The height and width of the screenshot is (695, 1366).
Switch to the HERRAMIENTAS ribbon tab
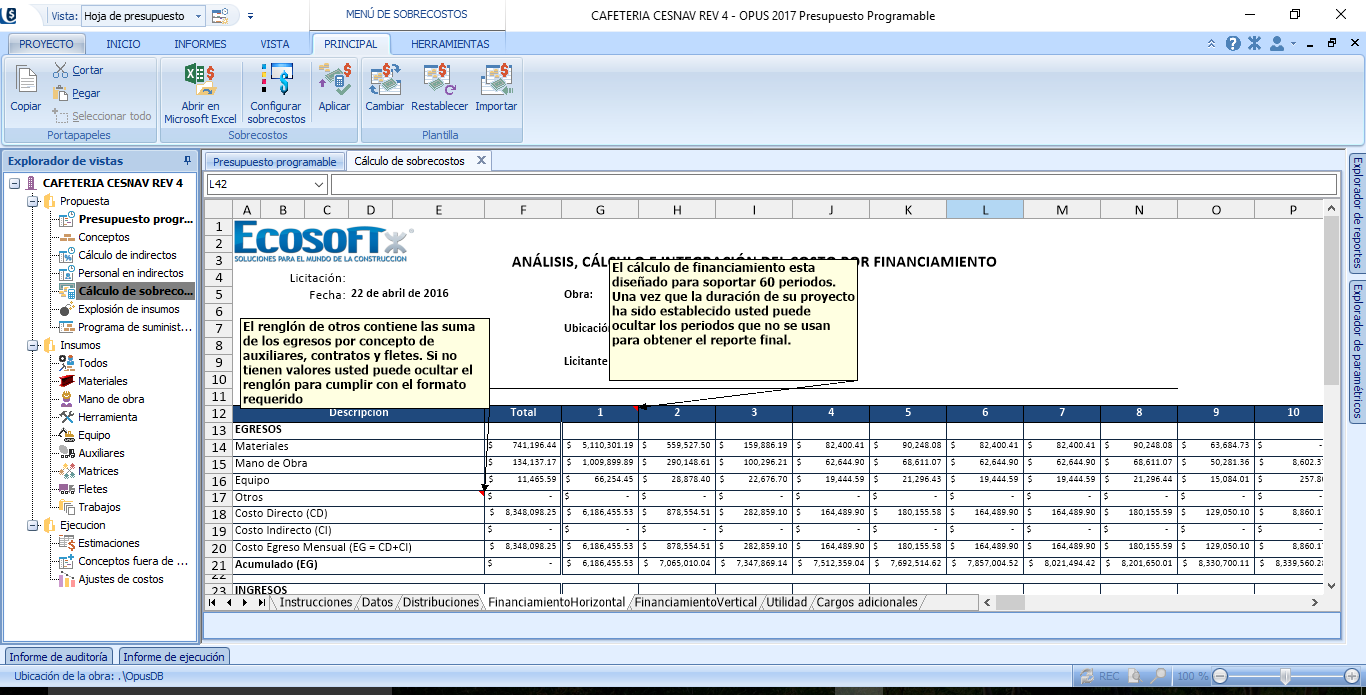[450, 44]
